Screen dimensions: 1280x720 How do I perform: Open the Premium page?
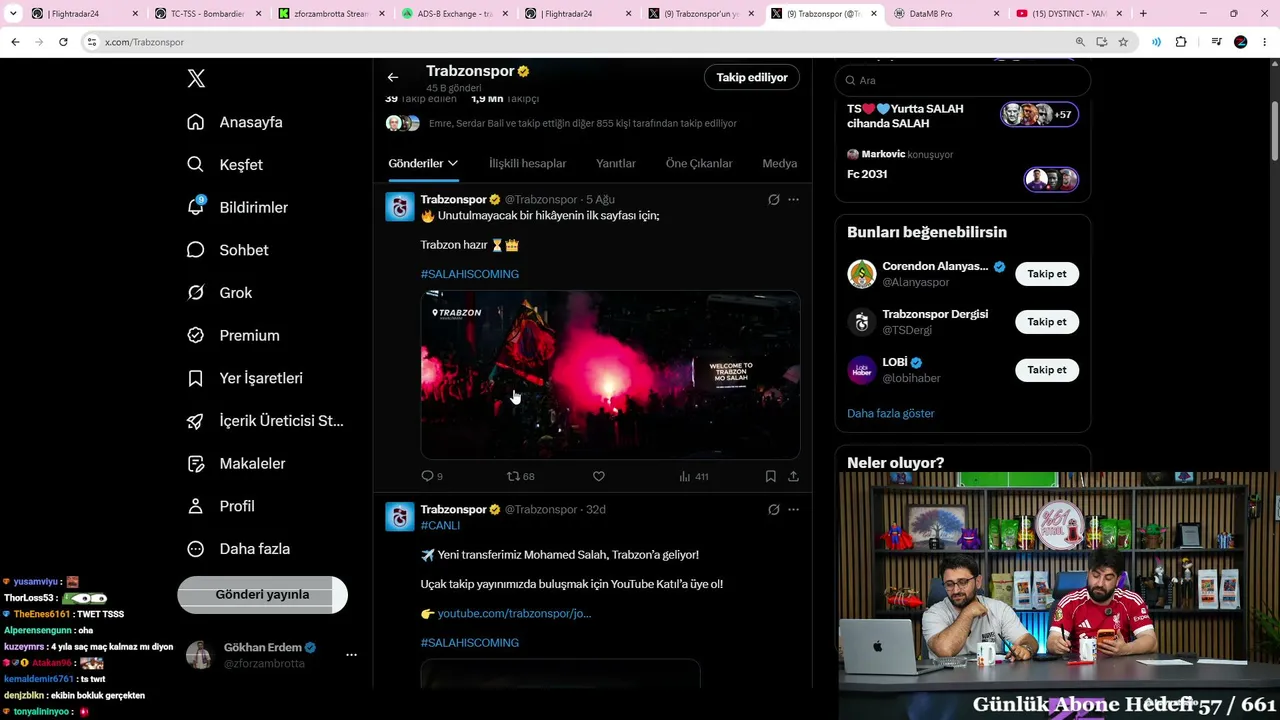[x=233, y=336]
